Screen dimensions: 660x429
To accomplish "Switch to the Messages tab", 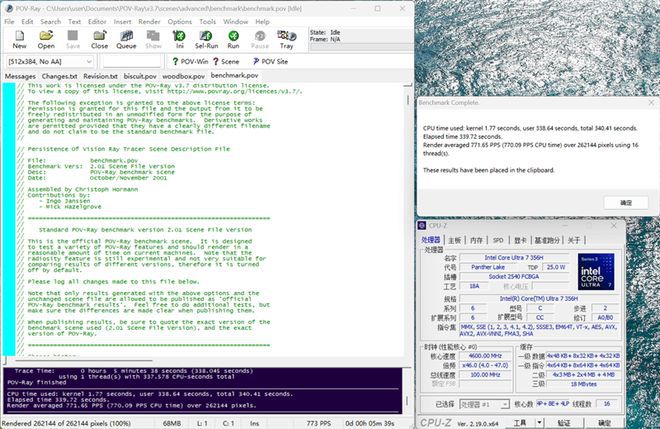I will click(20, 76).
